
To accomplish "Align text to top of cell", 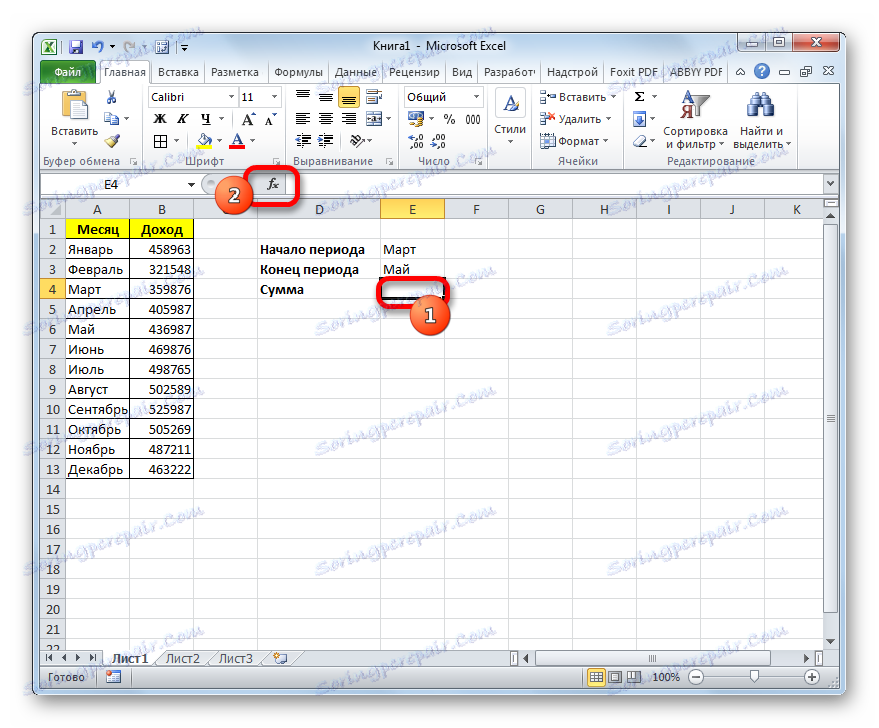I will coord(303,98).
